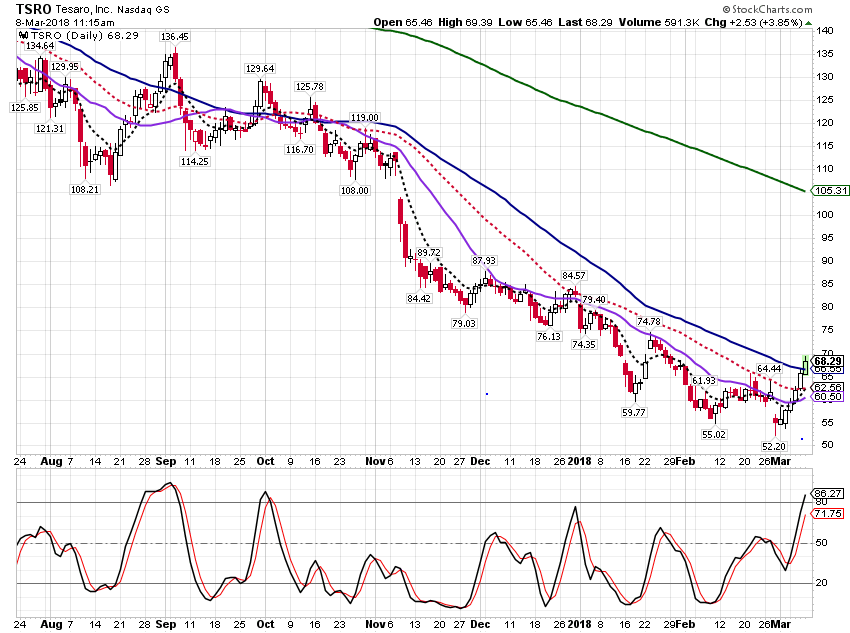Image resolution: width=850 pixels, height=633 pixels.
Task: Click the 108.21 August low label
Action: 85,189
